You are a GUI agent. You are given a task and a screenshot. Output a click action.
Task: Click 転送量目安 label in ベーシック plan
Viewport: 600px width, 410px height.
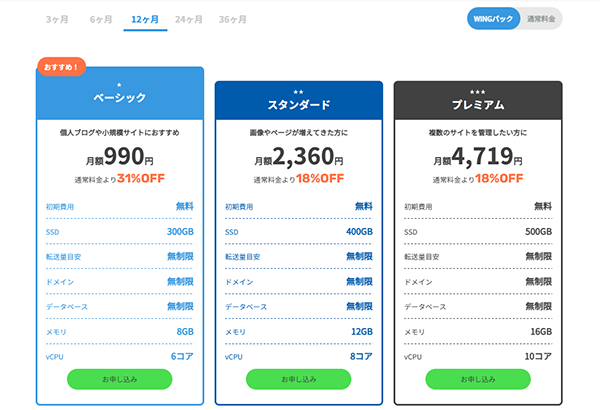point(64,257)
